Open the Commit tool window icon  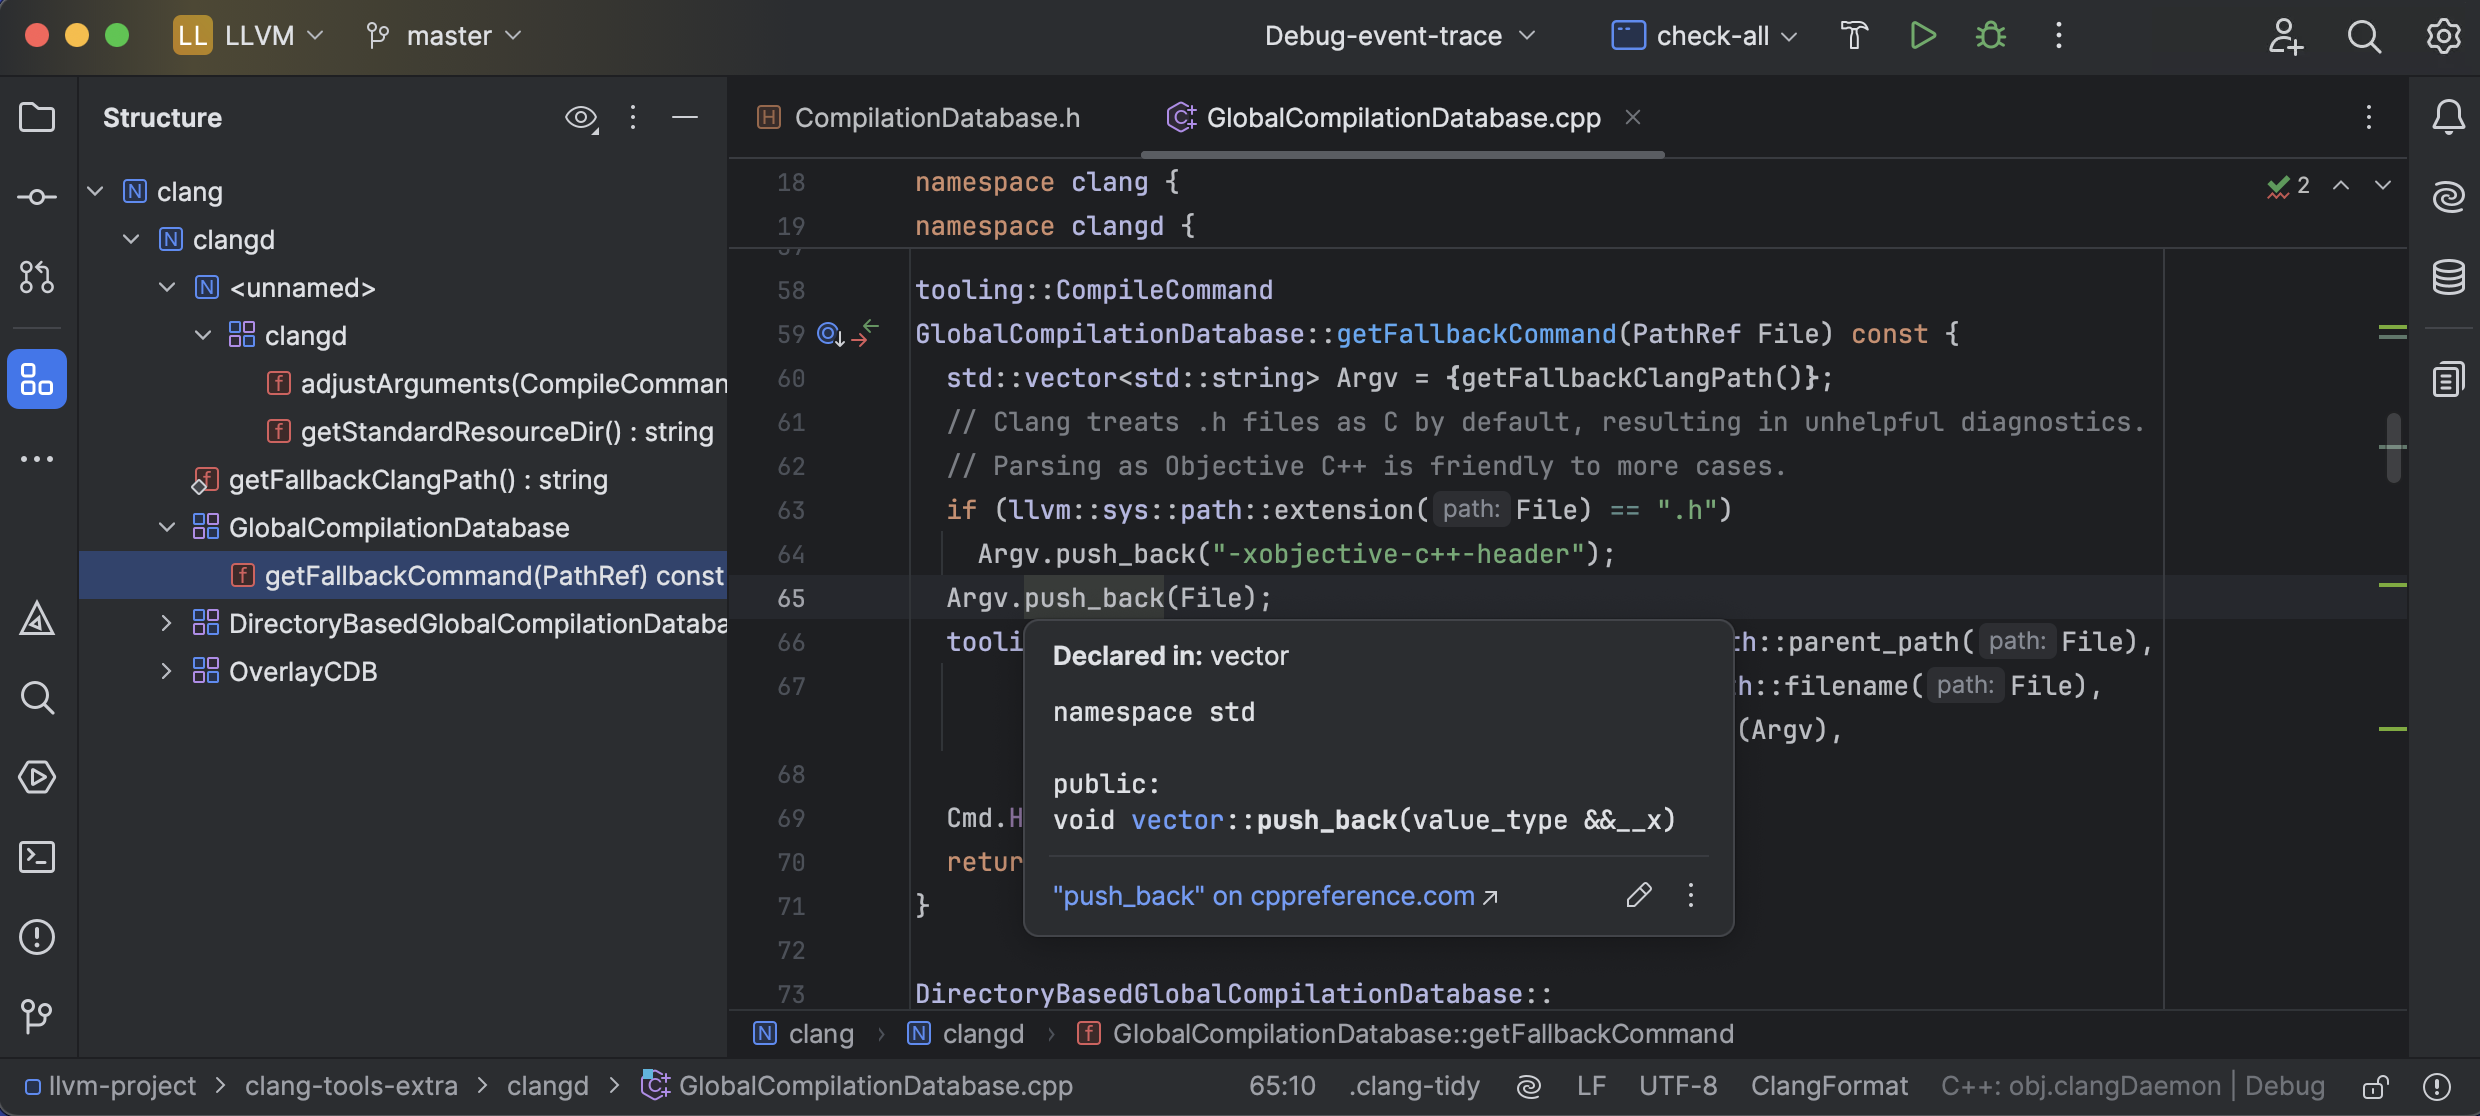coord(37,197)
